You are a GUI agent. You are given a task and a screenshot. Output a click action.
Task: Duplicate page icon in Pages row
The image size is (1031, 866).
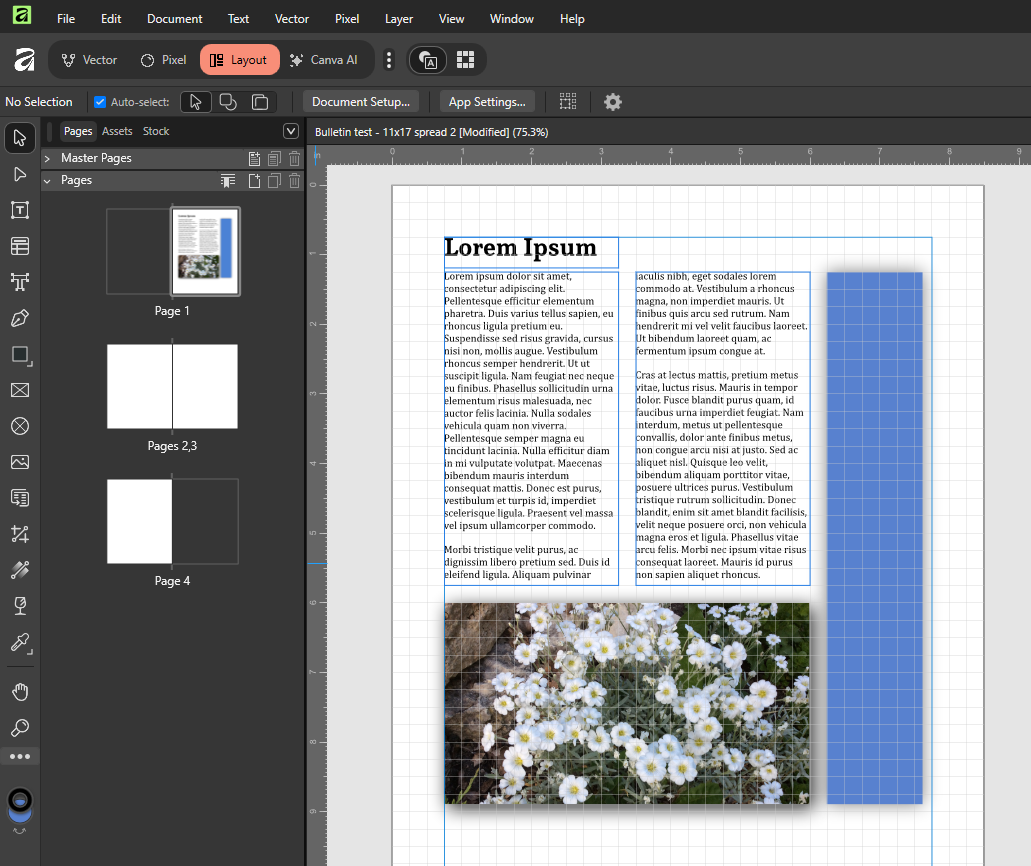[x=274, y=181]
